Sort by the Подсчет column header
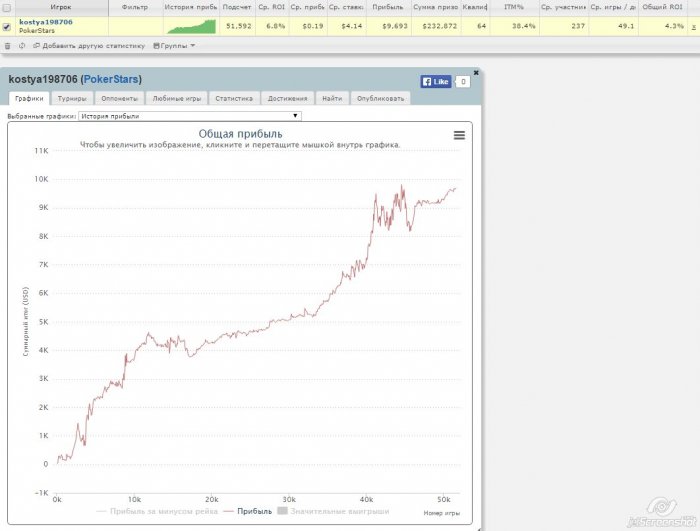 pos(237,7)
